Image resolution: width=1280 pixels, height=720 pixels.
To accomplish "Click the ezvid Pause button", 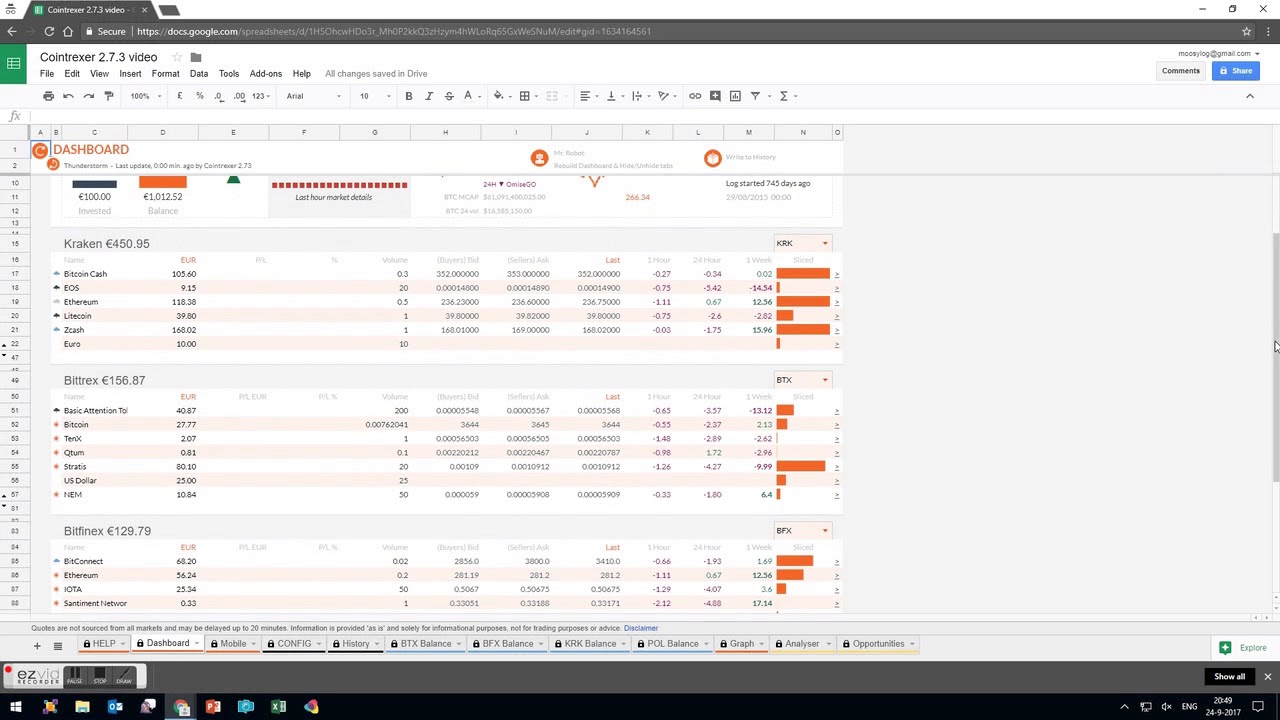I will tap(75, 677).
